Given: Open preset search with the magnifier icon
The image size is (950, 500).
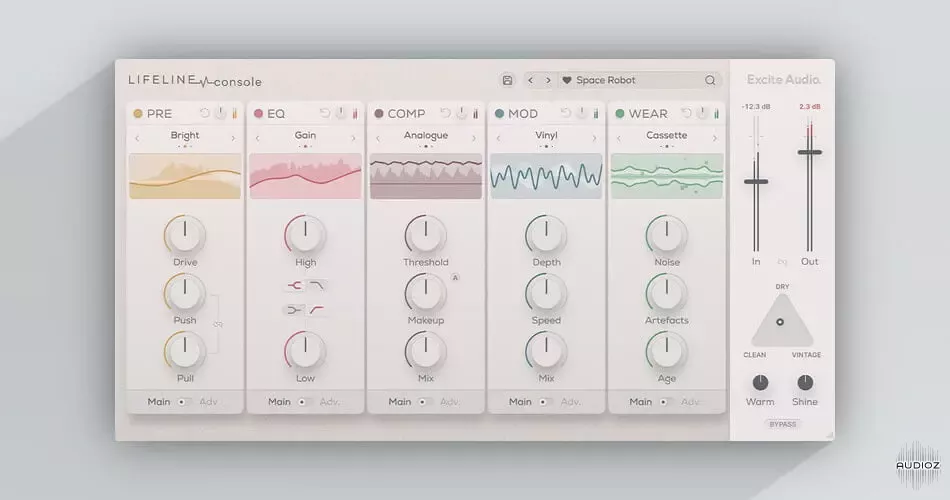Looking at the screenshot, I should pos(710,80).
